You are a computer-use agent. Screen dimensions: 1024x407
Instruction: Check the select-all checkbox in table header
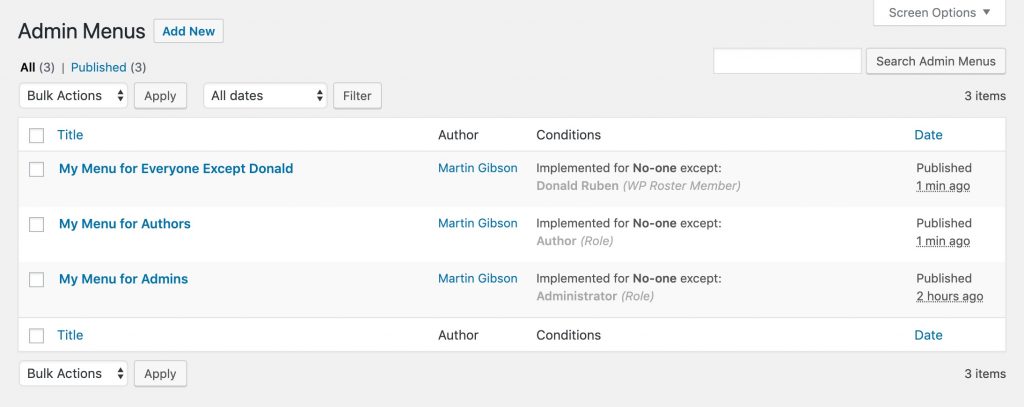point(37,135)
